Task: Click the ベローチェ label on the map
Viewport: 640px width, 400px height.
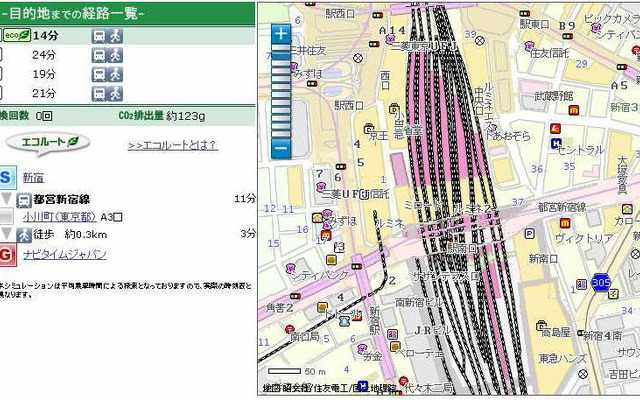Action: click(419, 353)
